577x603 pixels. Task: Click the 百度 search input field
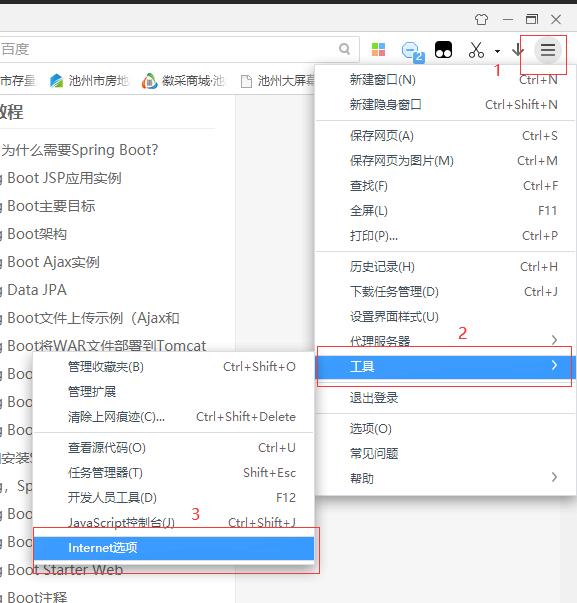(167, 49)
